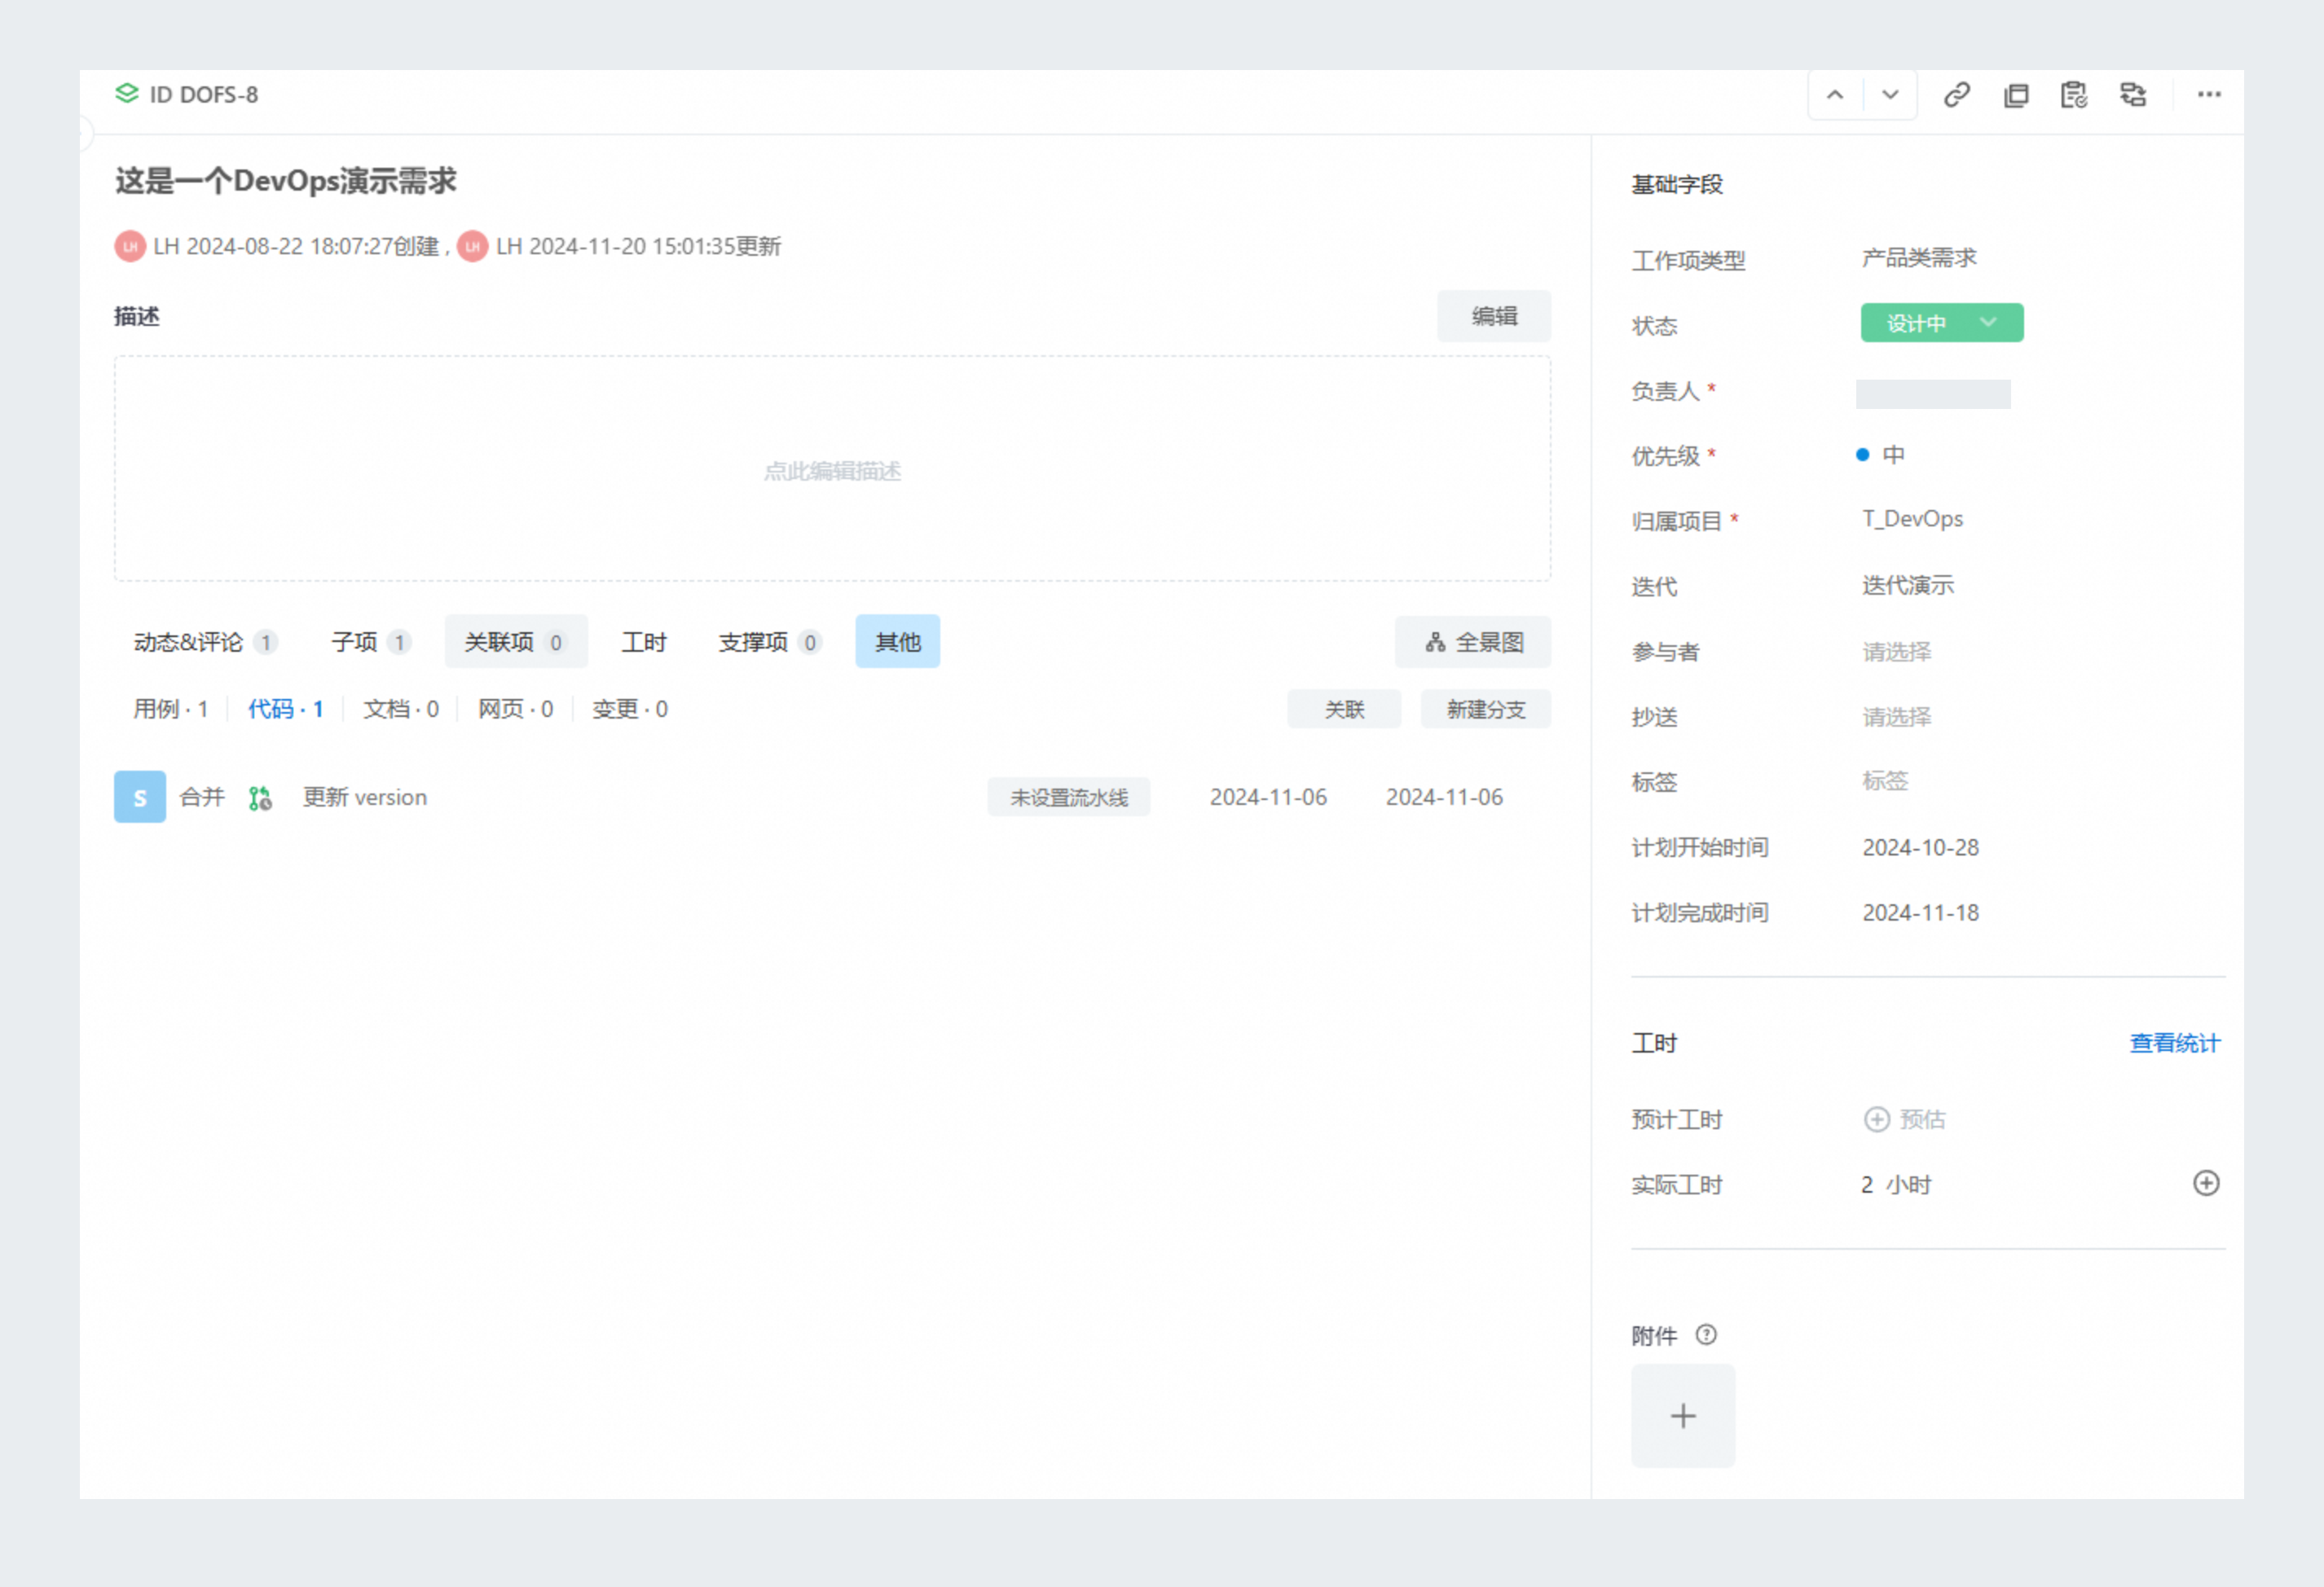The width and height of the screenshot is (2324, 1587).
Task: Click the green layers icon beside ID DOFS-8
Action: pyautogui.click(x=127, y=94)
